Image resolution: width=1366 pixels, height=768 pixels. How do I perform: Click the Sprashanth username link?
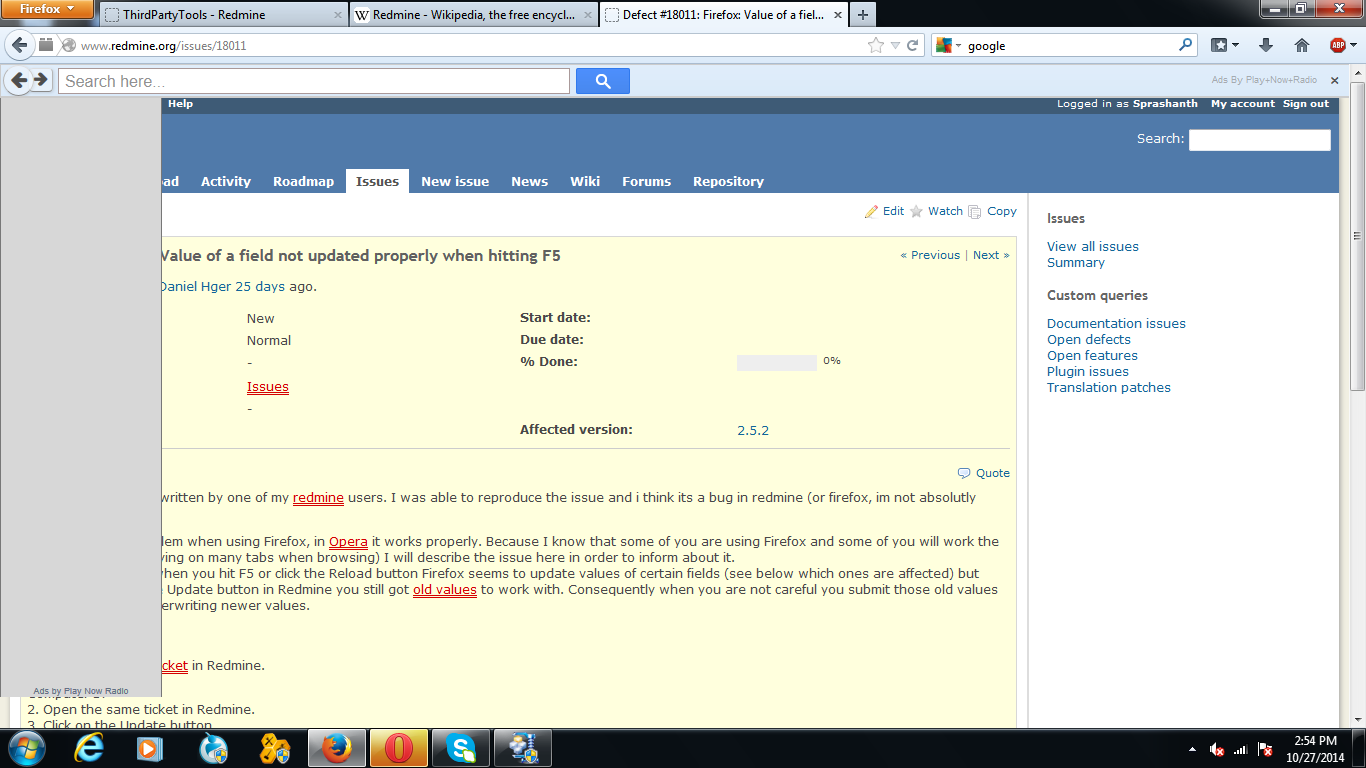click(1165, 104)
